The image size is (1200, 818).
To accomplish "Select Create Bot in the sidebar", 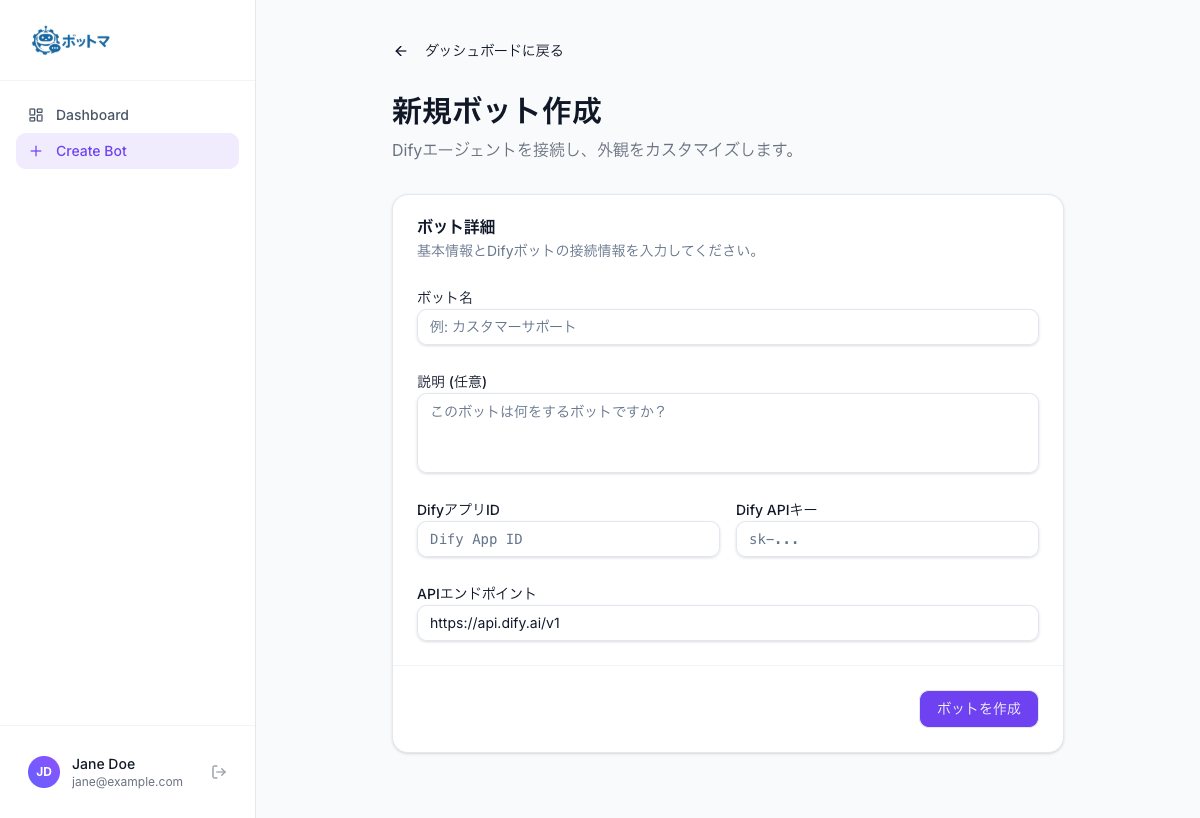I will click(x=90, y=150).
